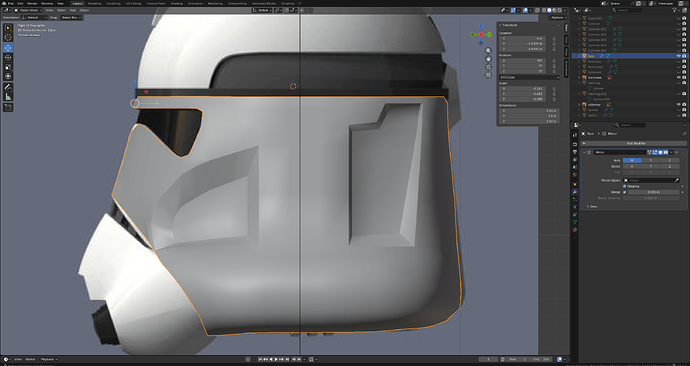Toggle Mirror modifier show in viewport
Screen dimensions: 690x366
tap(661, 152)
